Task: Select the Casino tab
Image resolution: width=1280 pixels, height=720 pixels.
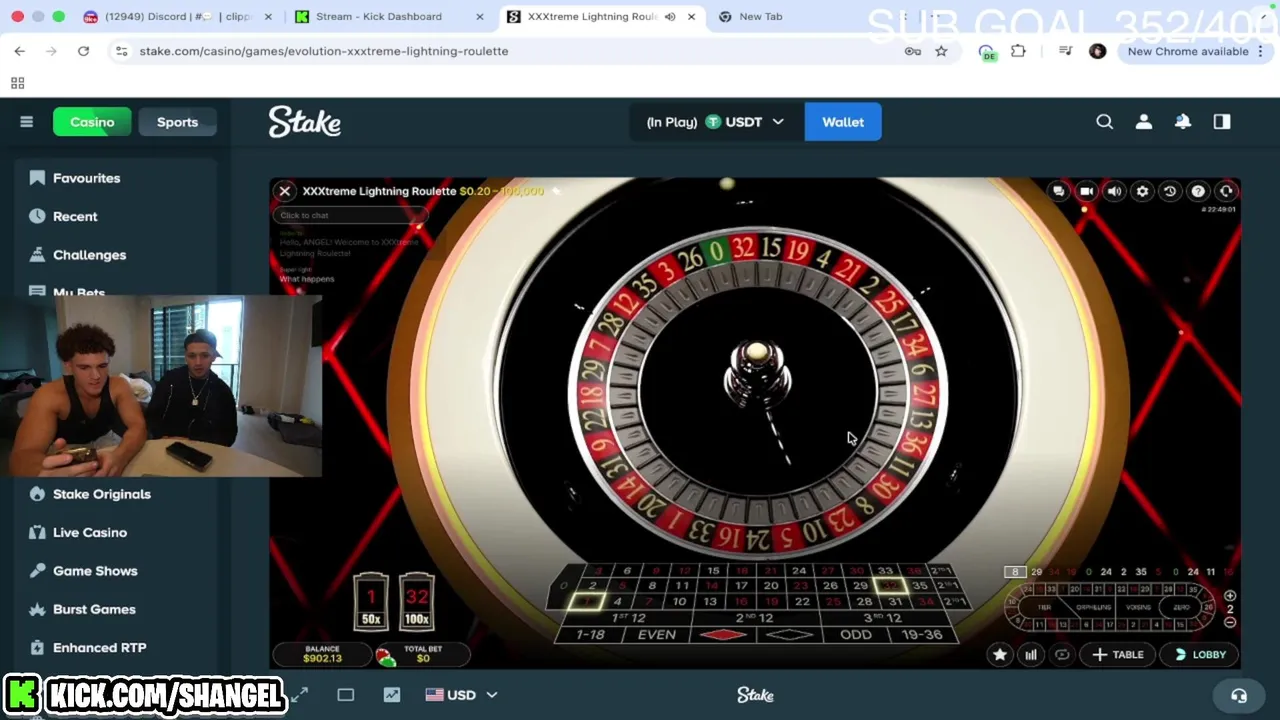Action: click(92, 122)
